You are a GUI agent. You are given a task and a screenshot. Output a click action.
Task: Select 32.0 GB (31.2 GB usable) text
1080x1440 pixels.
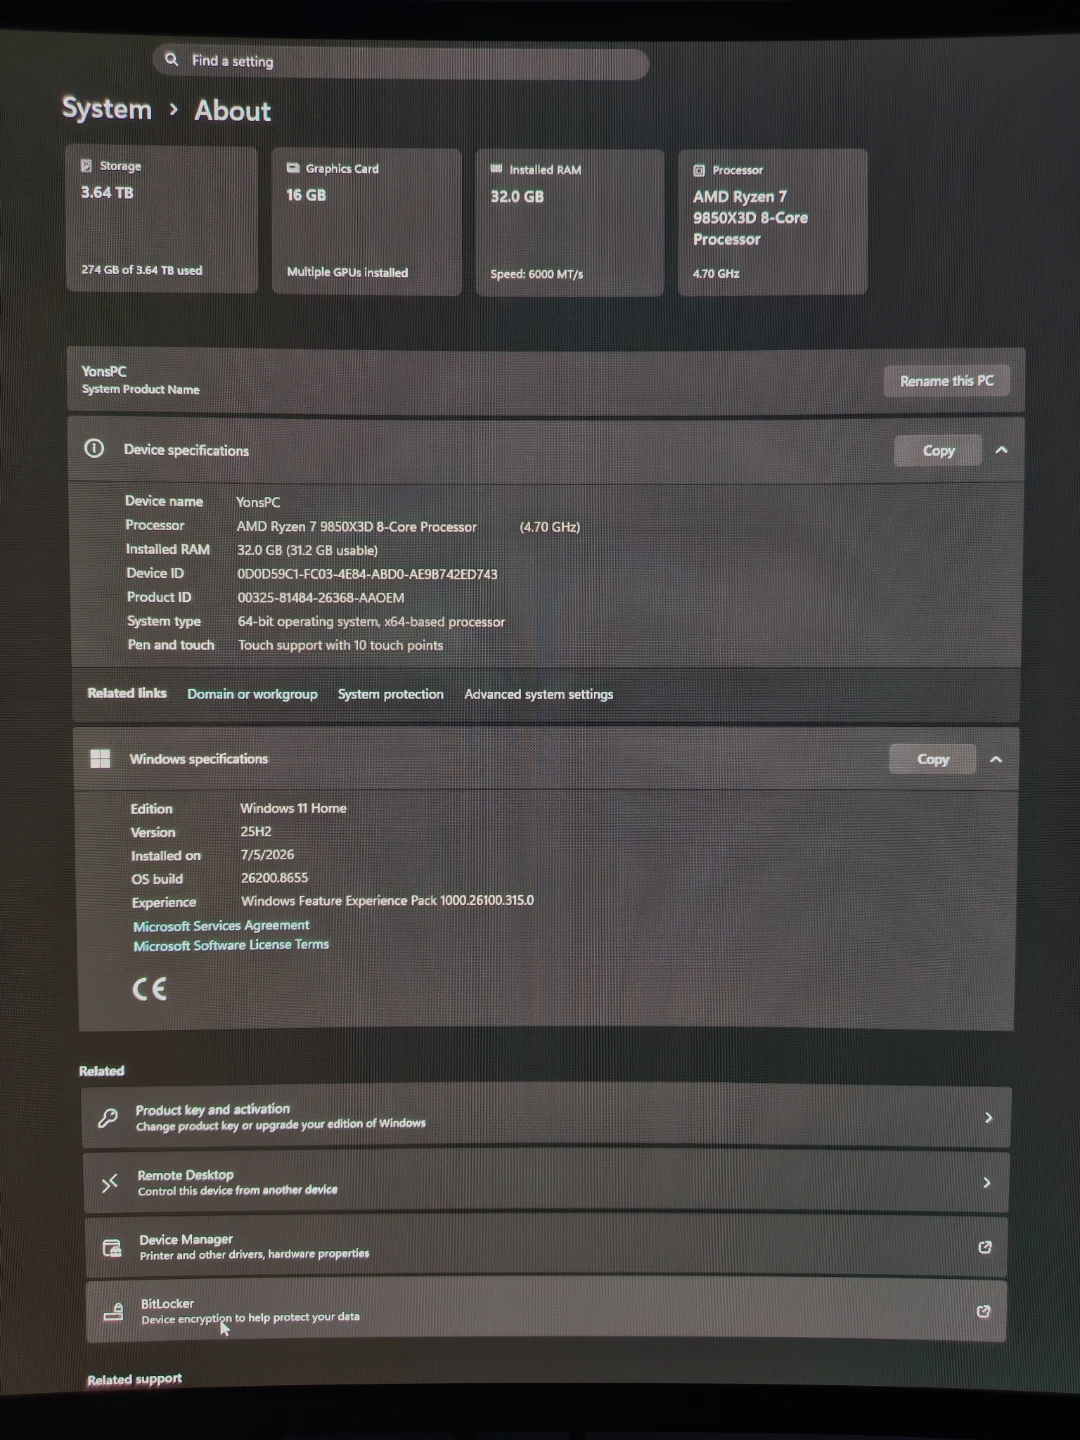click(x=307, y=550)
